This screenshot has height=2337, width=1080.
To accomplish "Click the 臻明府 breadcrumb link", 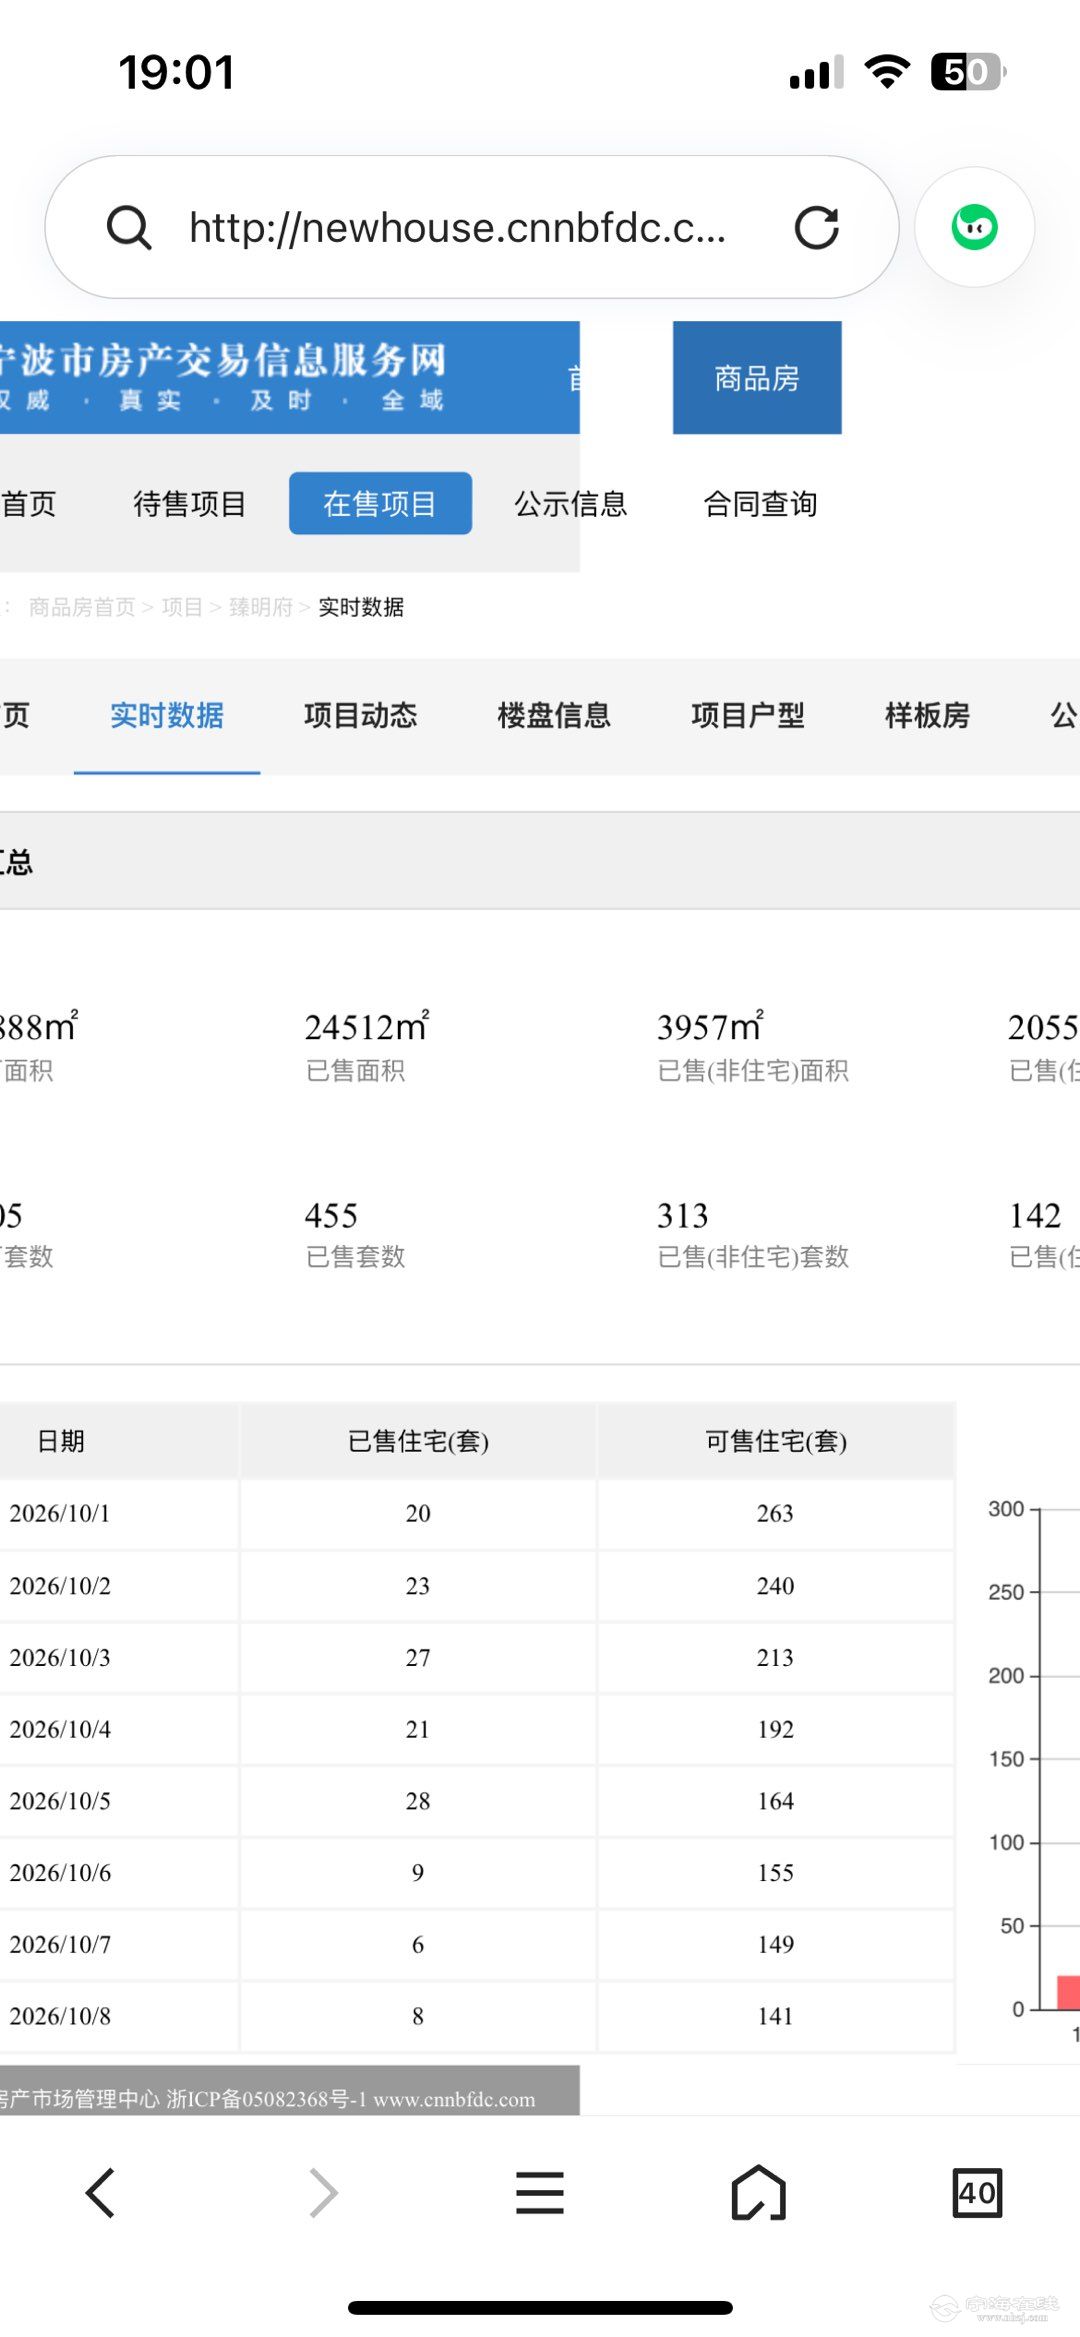I will [261, 607].
